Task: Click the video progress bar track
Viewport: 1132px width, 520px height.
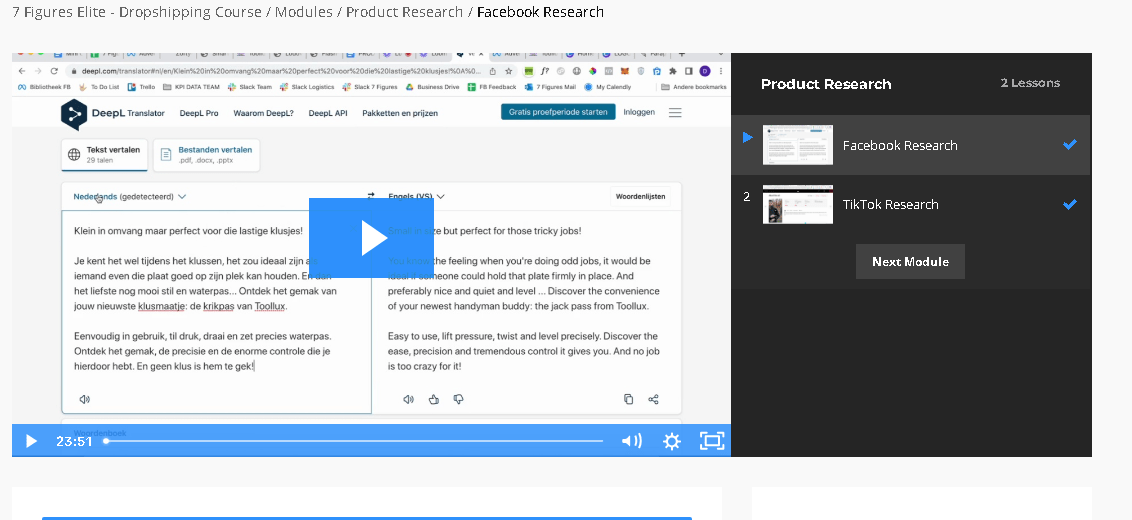Action: point(355,441)
